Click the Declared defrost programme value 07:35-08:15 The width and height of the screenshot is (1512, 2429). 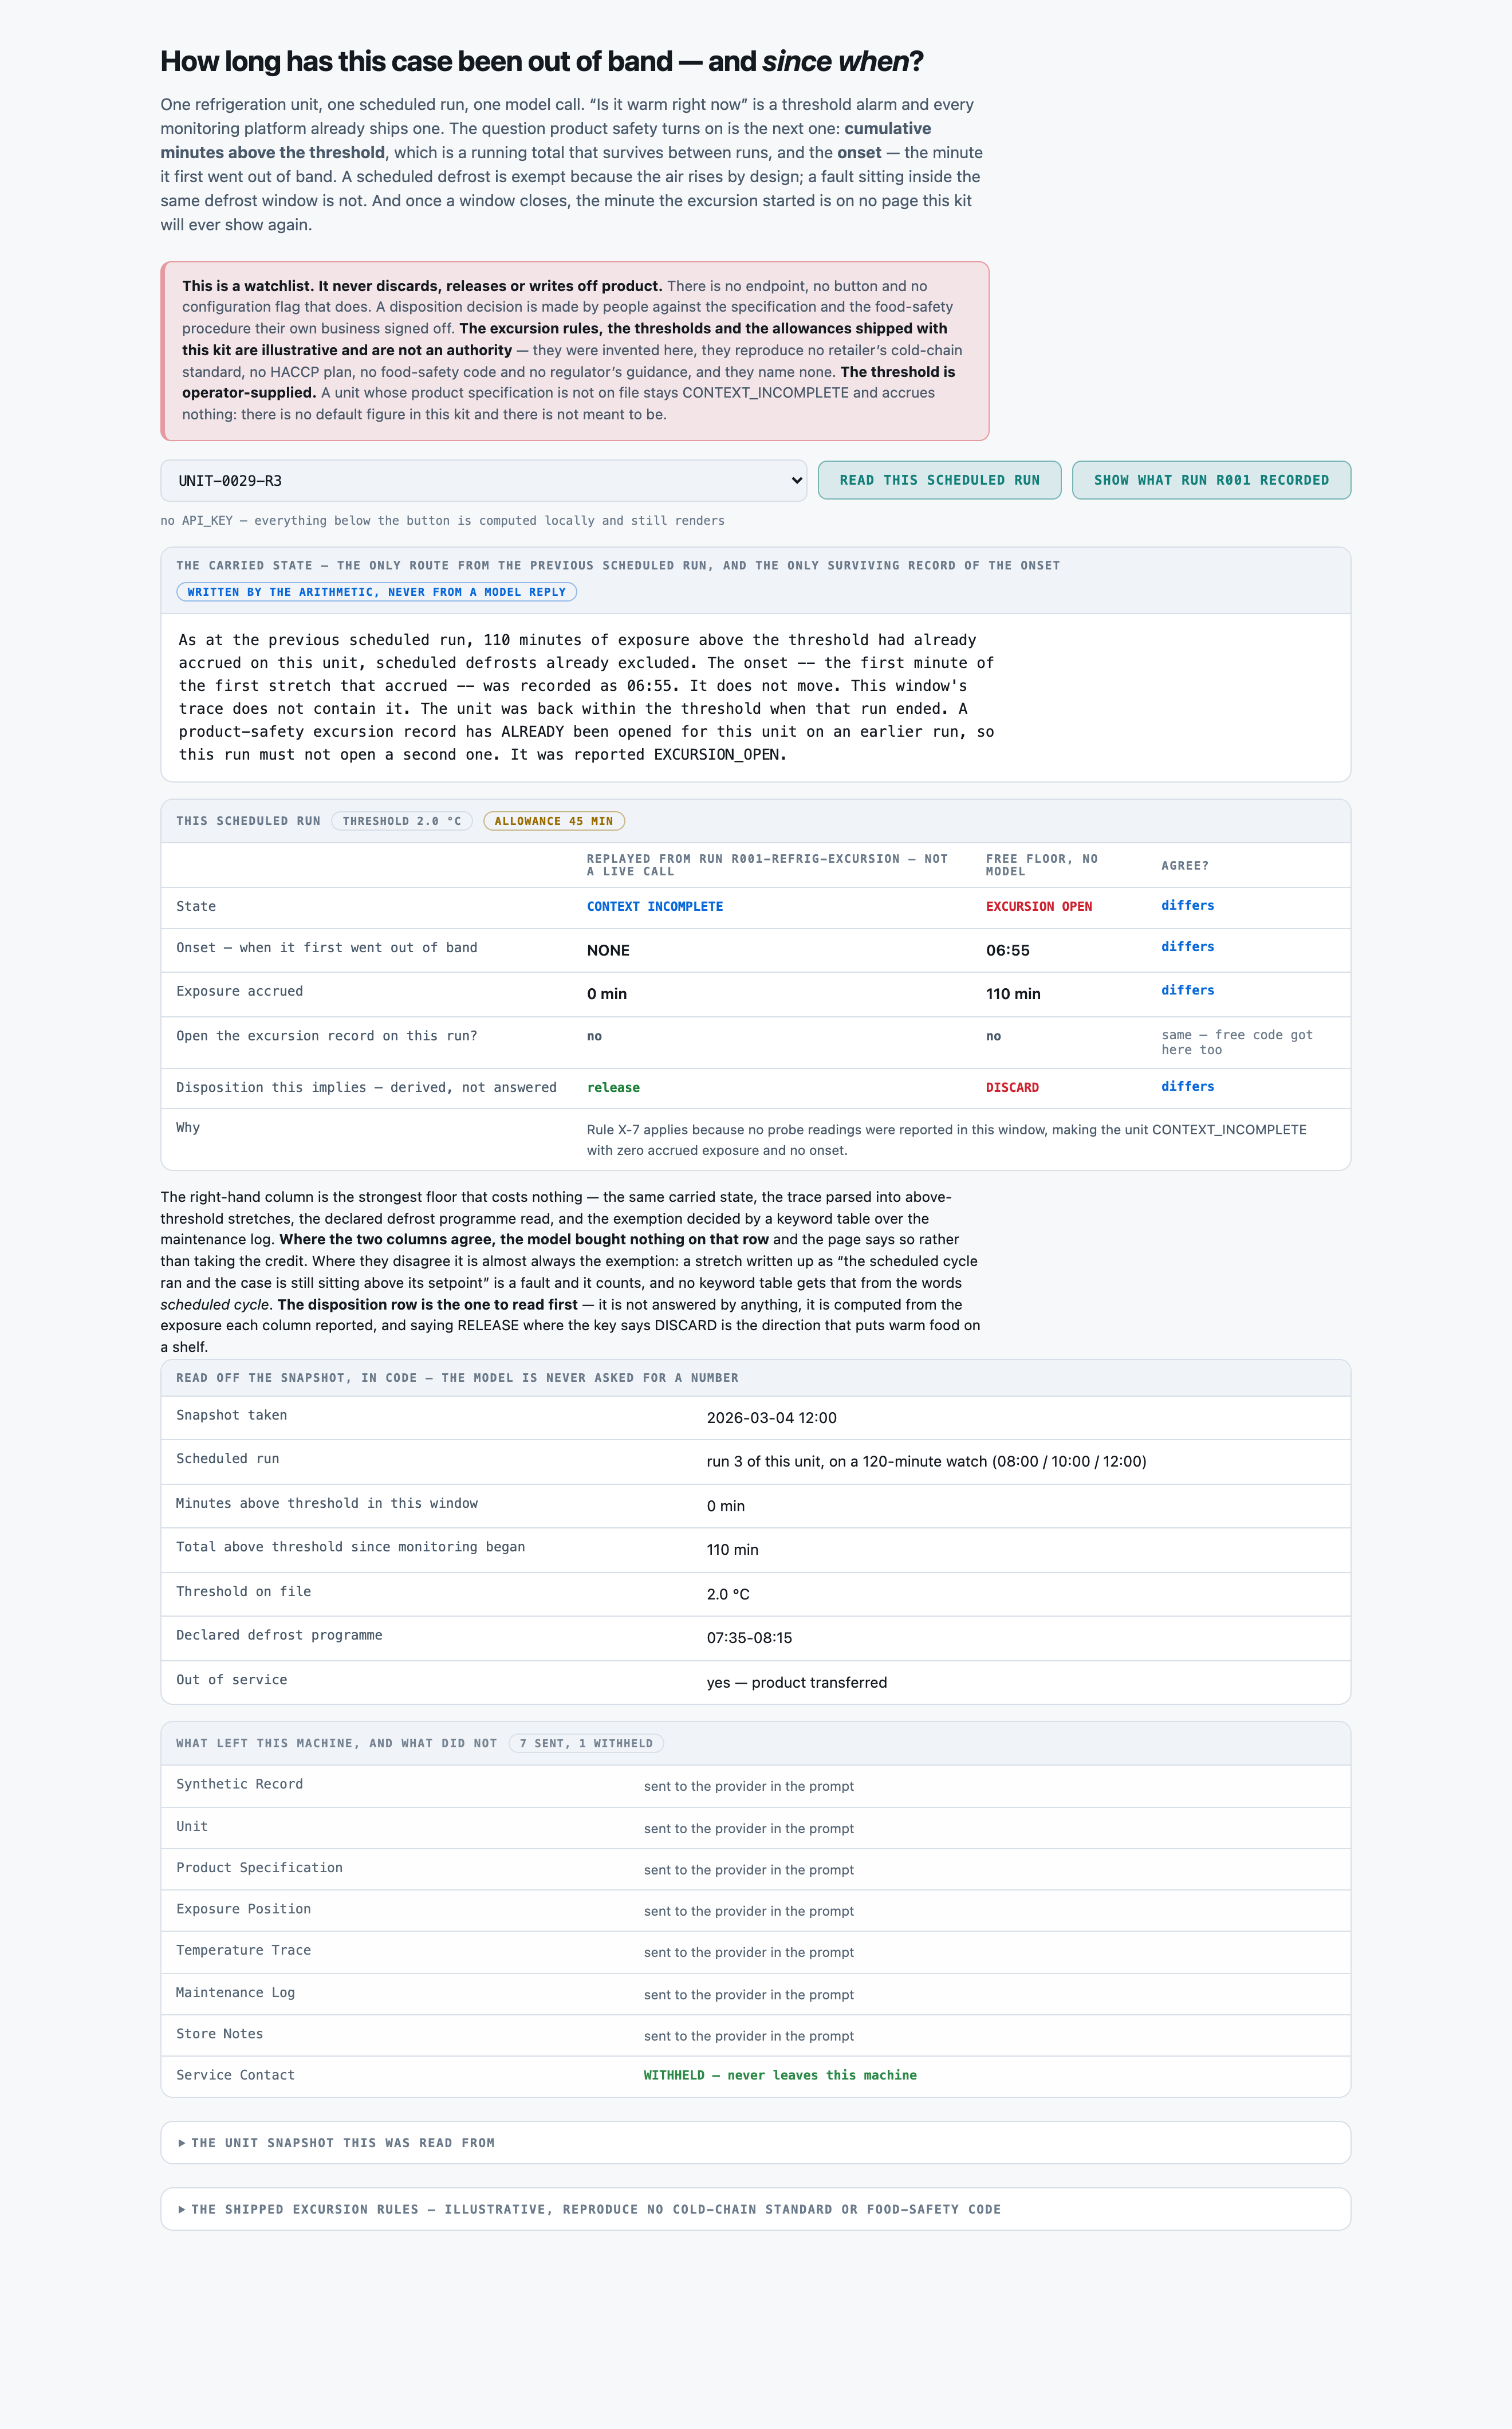[x=749, y=1638]
